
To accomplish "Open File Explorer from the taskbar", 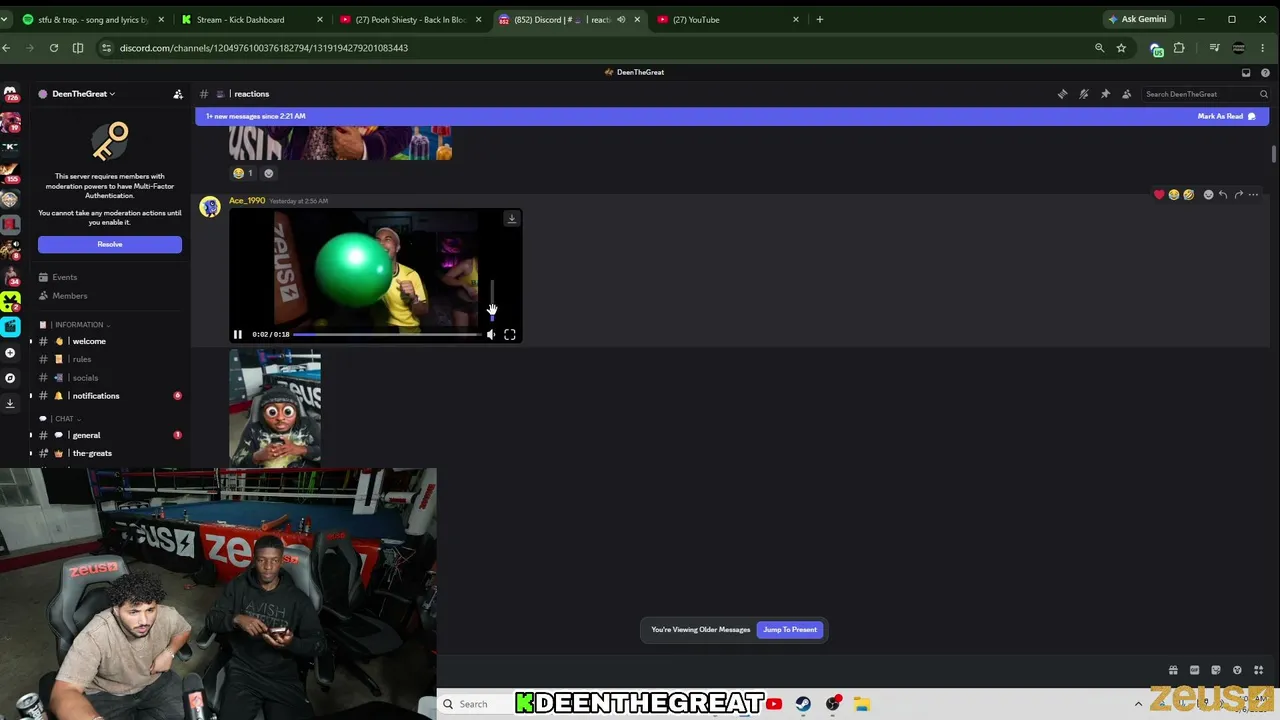I will click(861, 704).
